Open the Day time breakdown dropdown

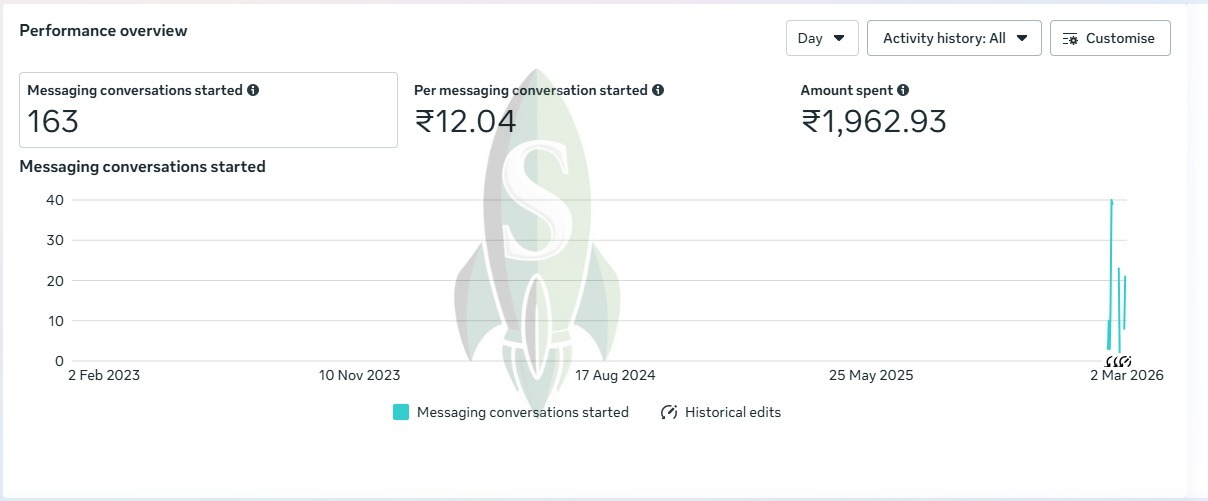(821, 38)
